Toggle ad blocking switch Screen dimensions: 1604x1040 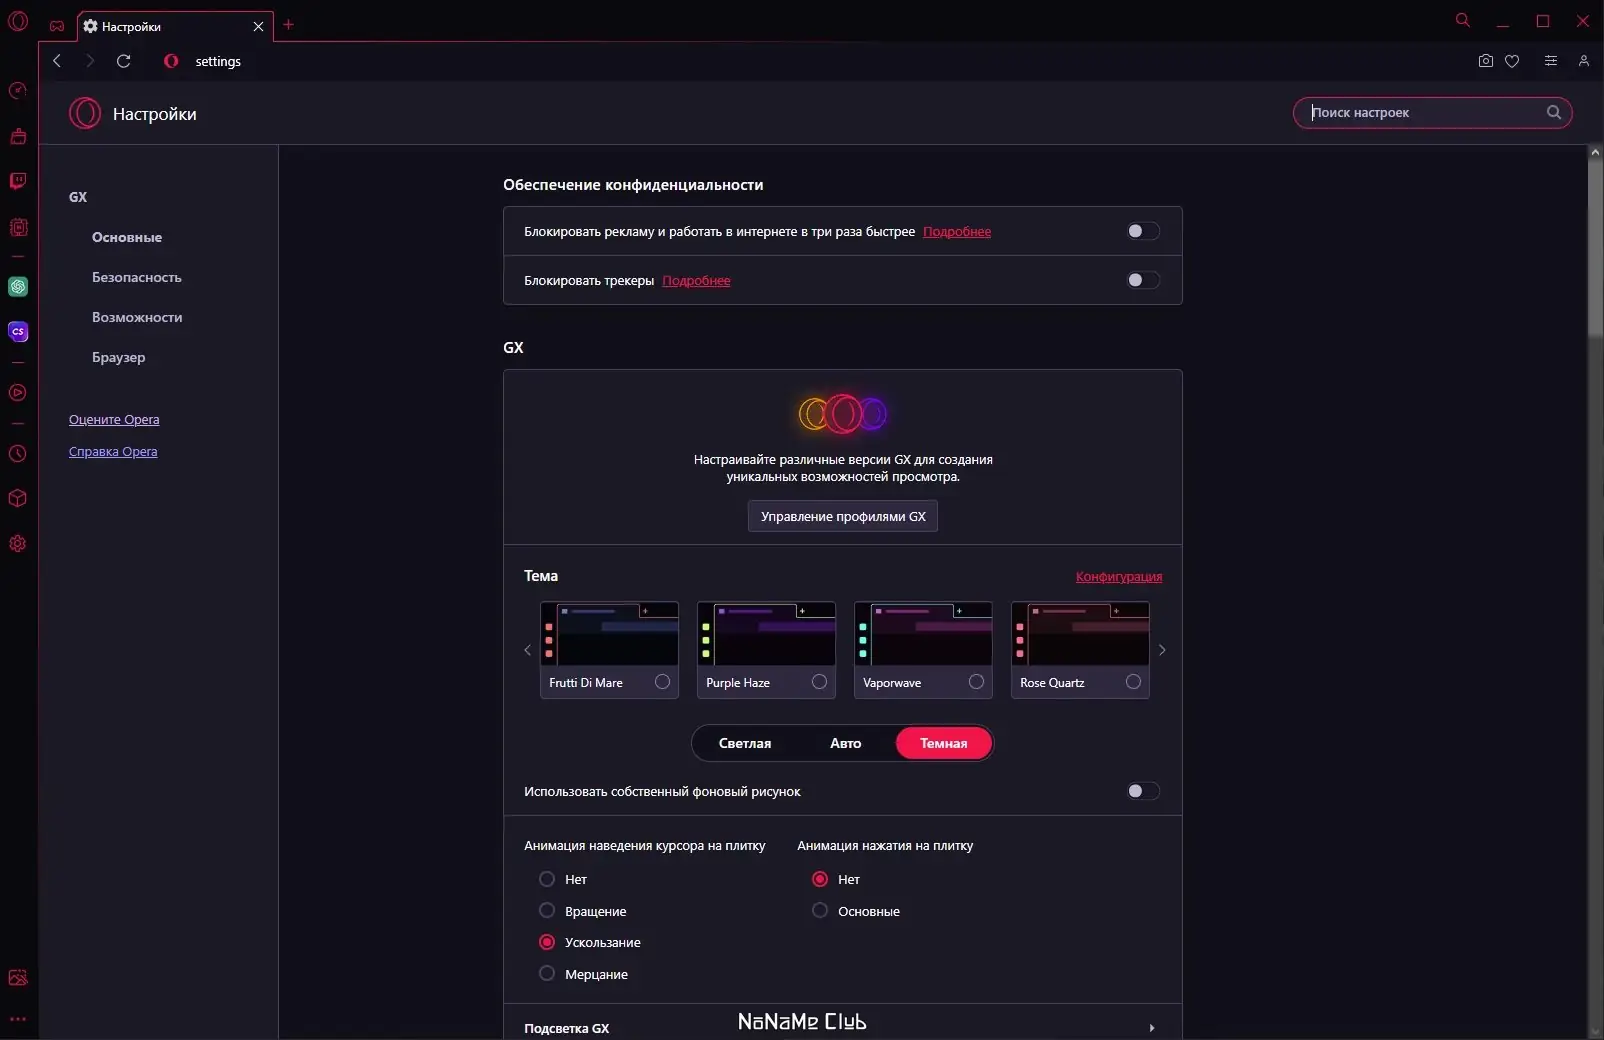1143,231
